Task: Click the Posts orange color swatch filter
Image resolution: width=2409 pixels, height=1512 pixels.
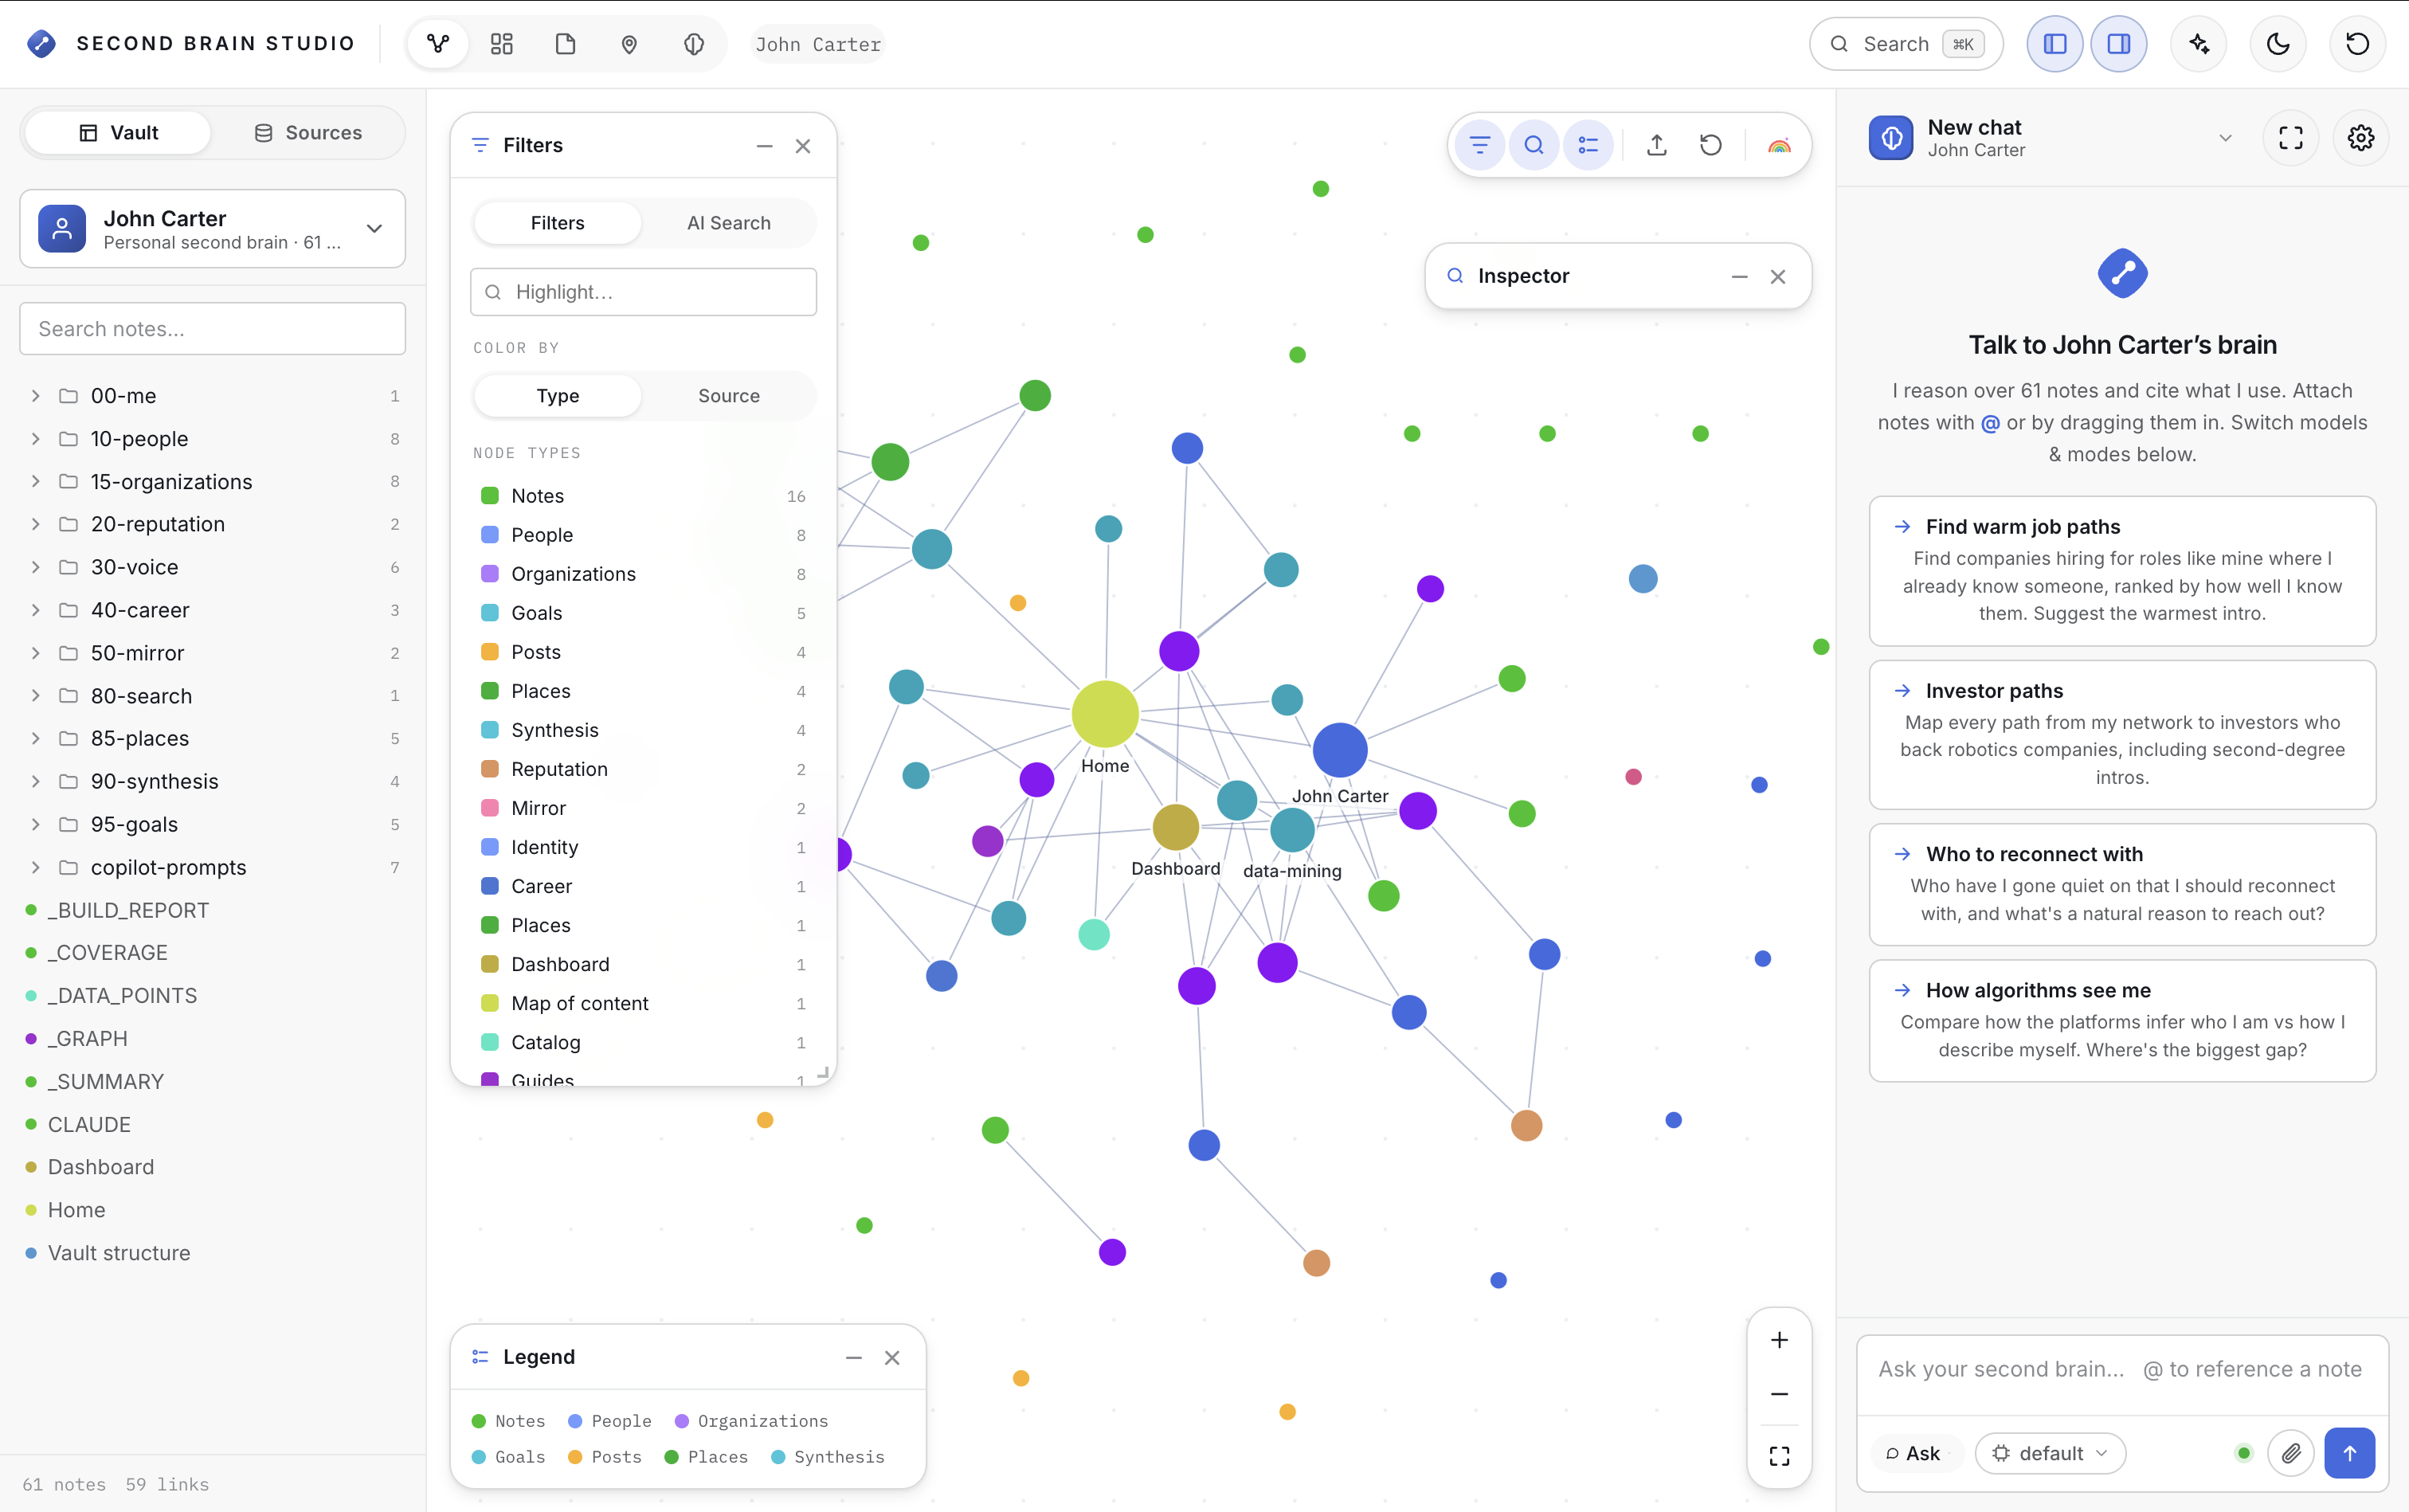Action: (490, 652)
